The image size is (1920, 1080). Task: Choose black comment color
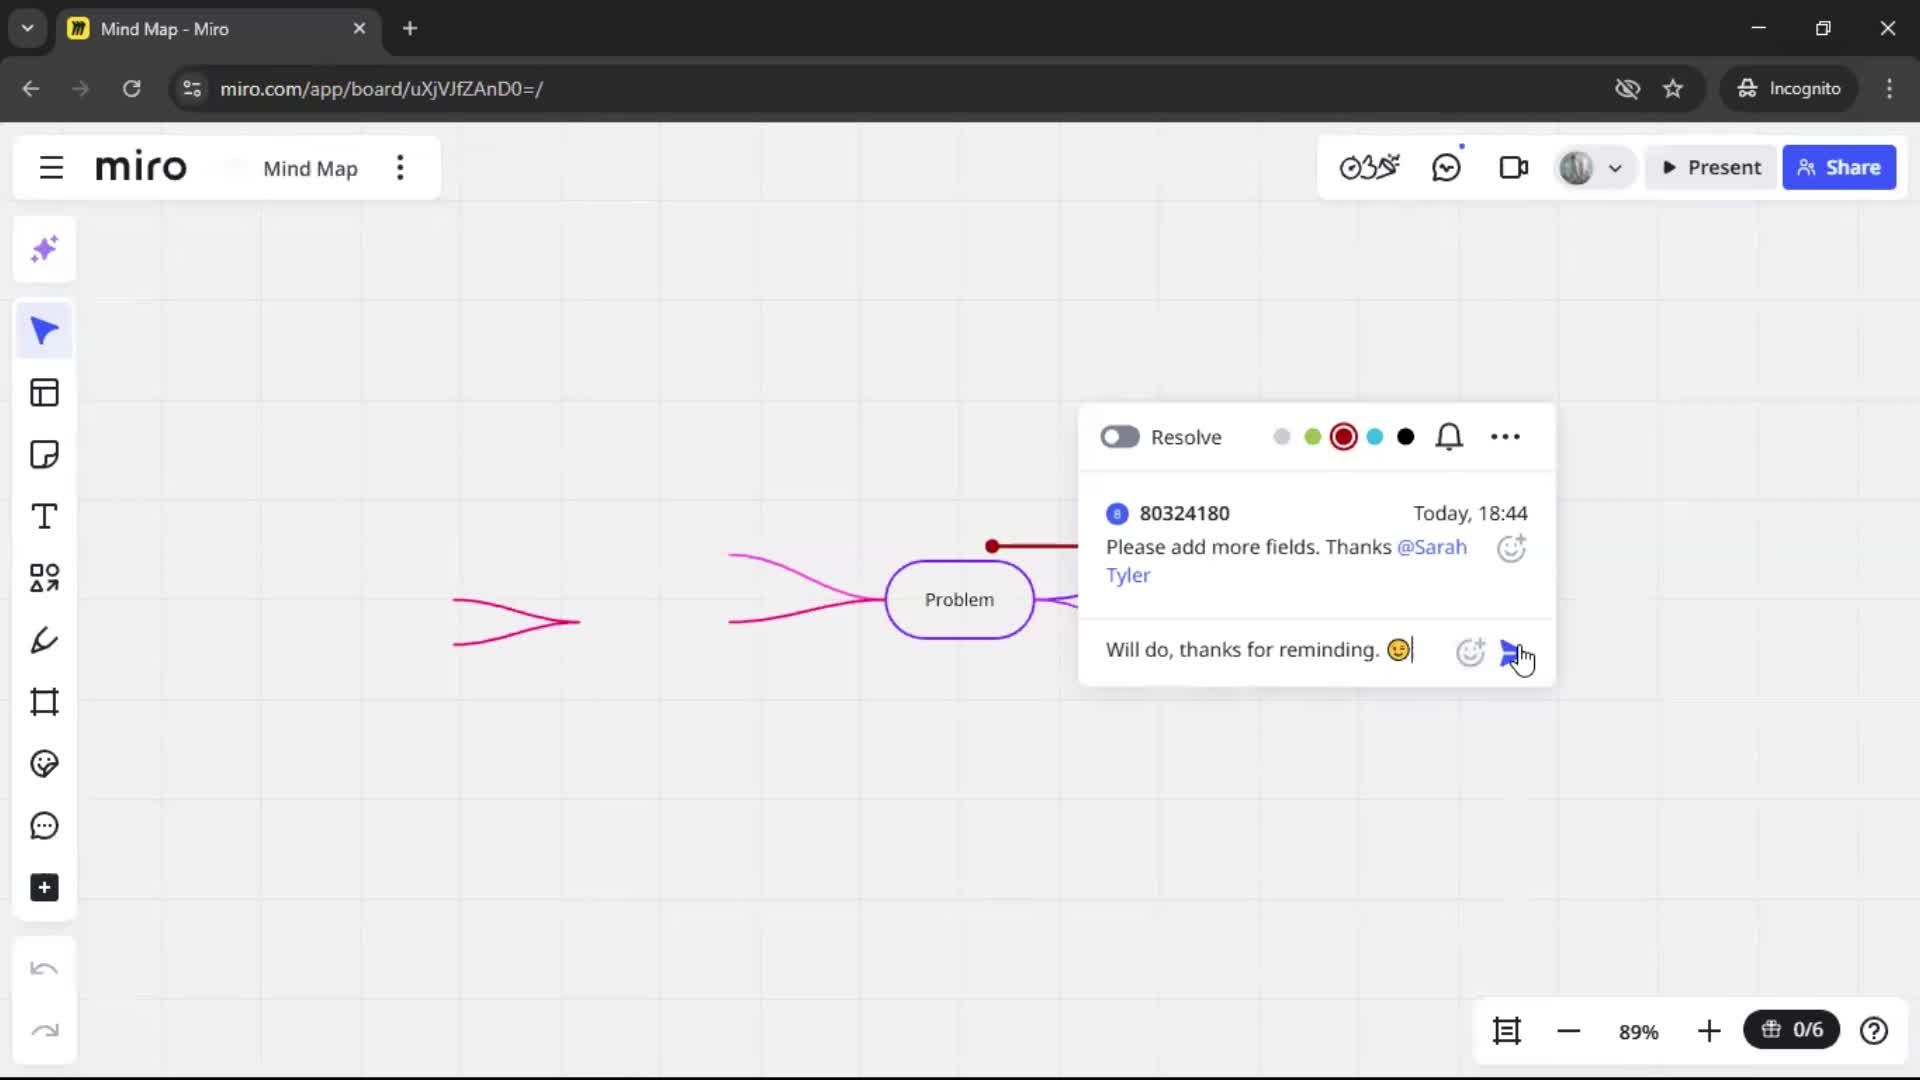click(1405, 437)
